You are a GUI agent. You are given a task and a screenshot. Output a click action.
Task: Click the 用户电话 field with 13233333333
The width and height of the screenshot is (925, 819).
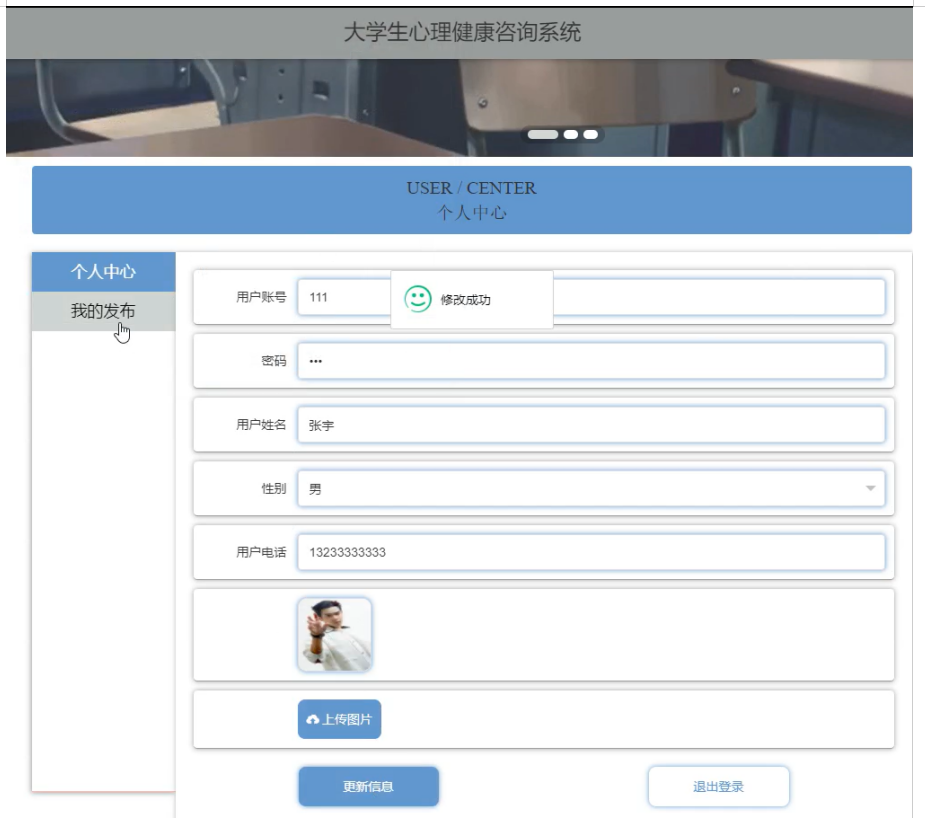pos(591,552)
